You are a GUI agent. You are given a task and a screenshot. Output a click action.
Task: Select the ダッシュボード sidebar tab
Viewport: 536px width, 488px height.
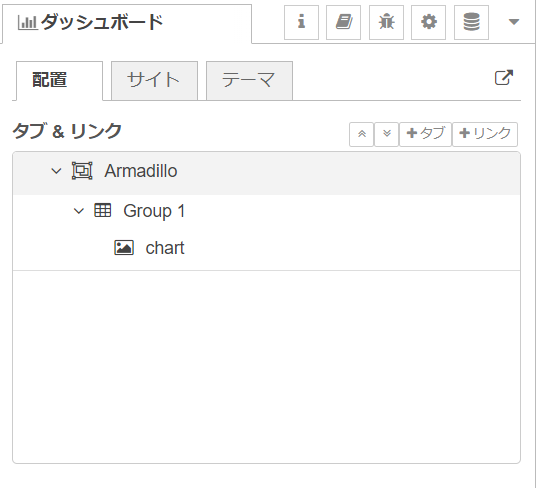pos(127,24)
